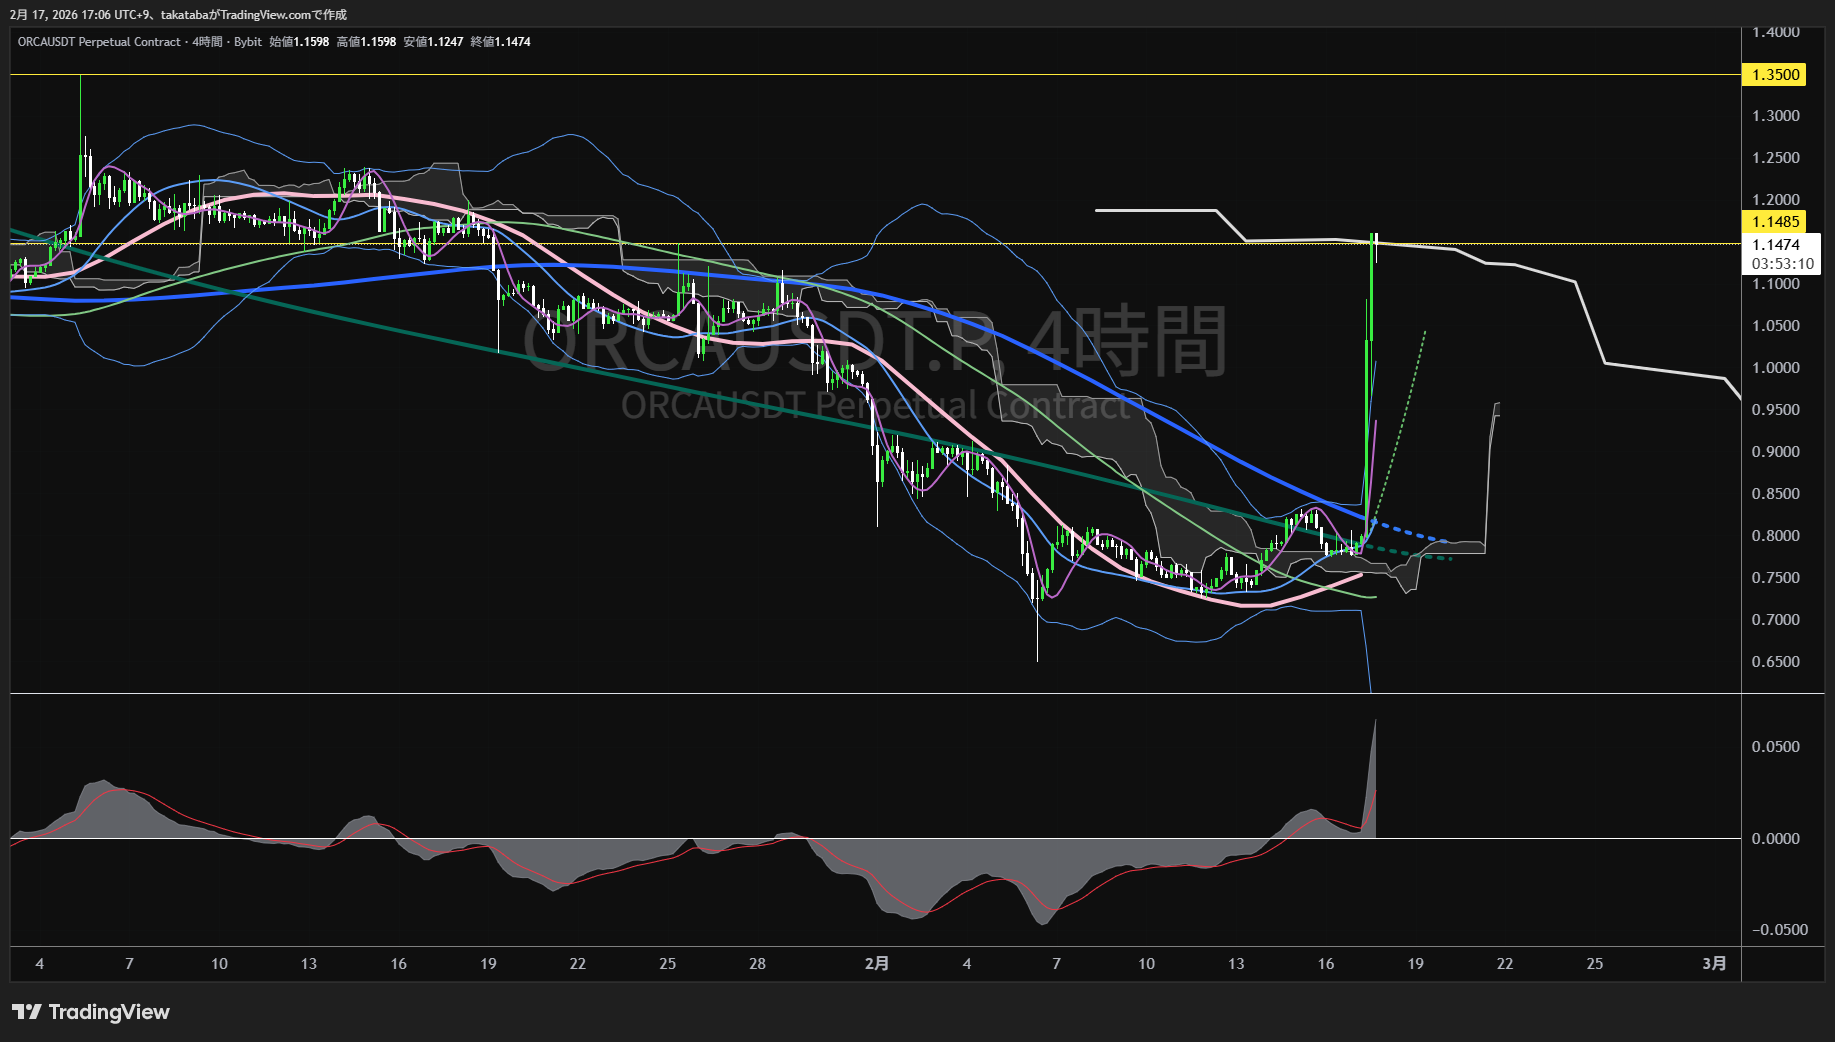Click the 1.0000 level on price axis
Screen dimensions: 1835x1042
pos(1775,368)
